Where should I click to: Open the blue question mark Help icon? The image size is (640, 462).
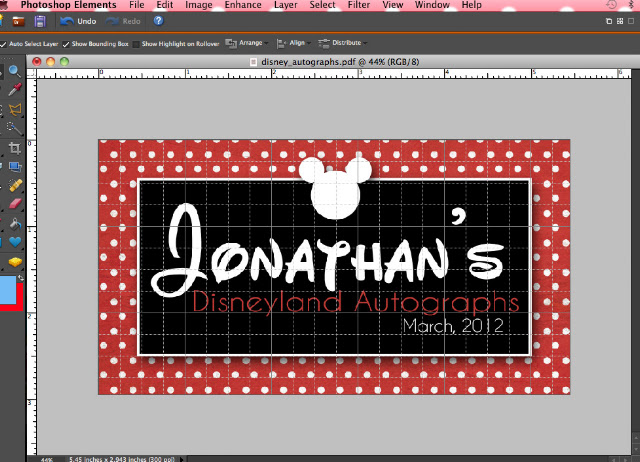[158, 21]
